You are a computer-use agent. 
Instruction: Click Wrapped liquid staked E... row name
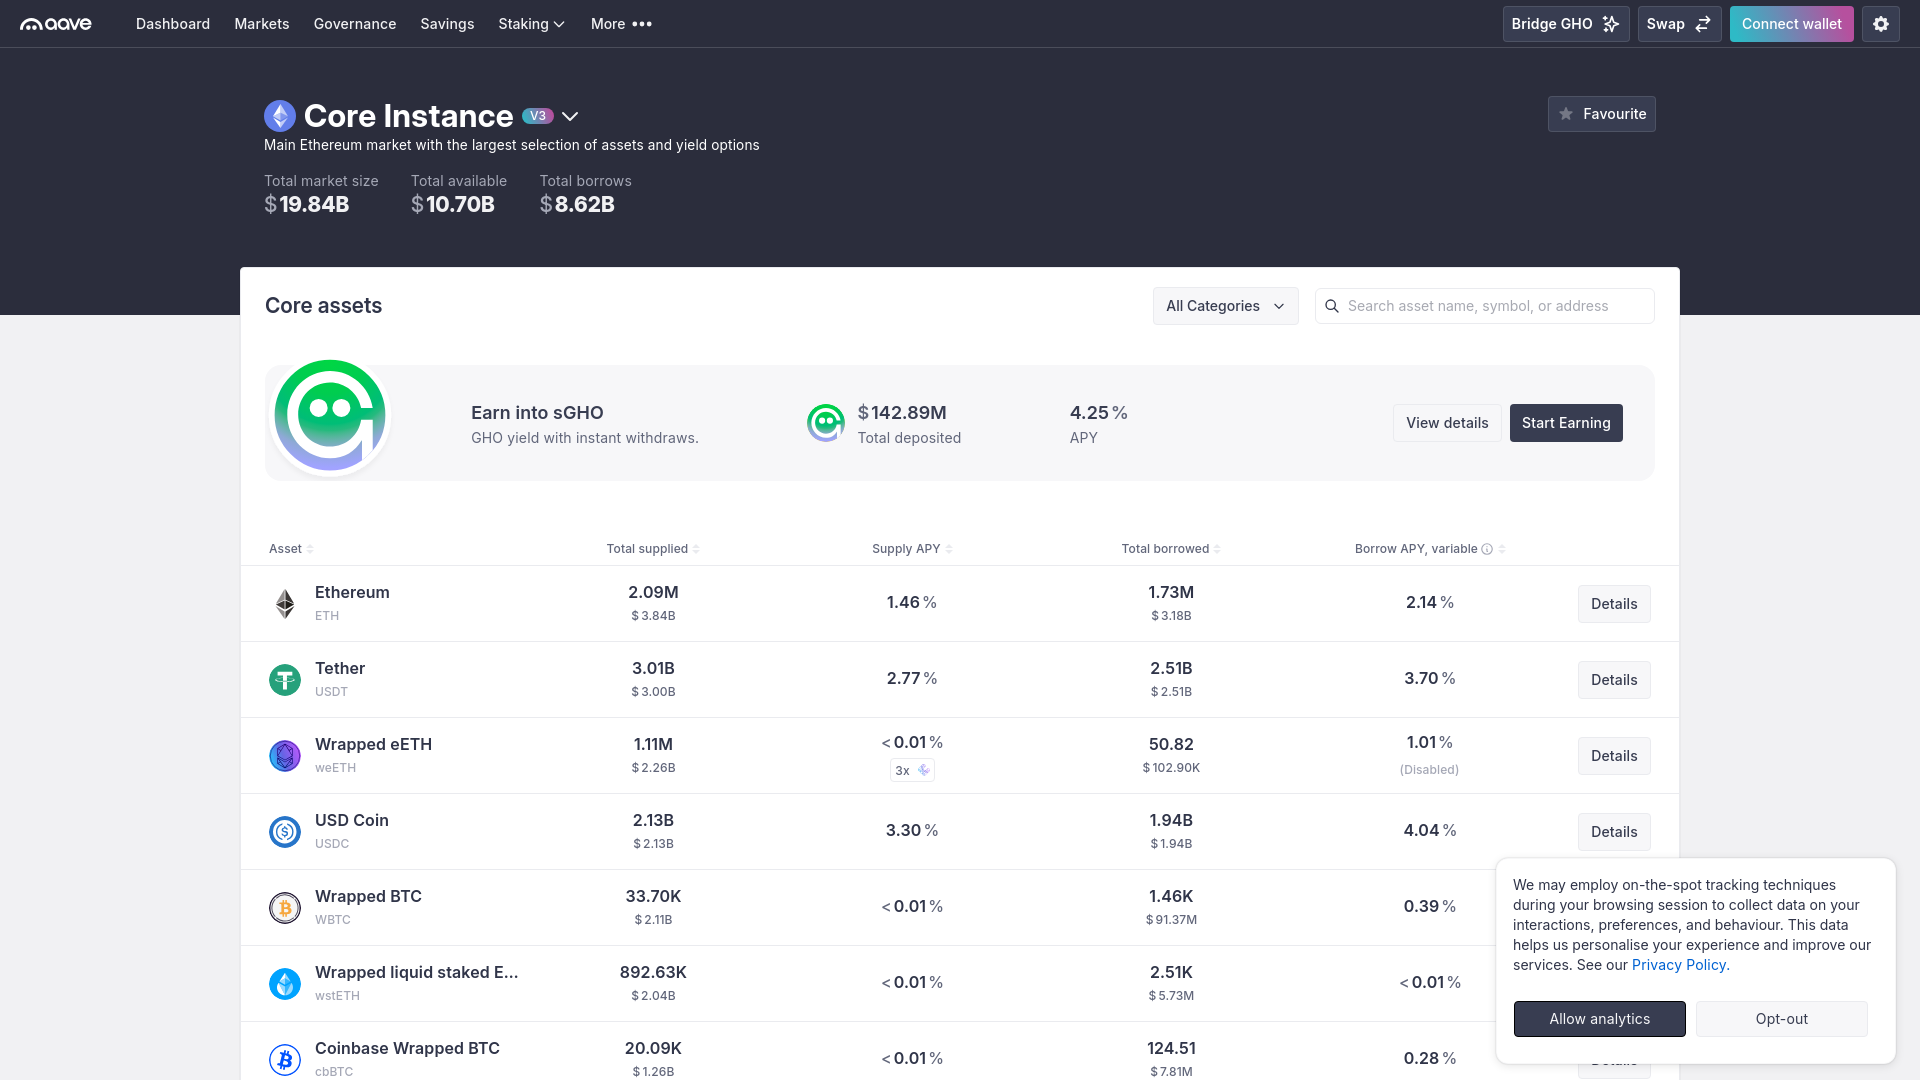tap(417, 972)
